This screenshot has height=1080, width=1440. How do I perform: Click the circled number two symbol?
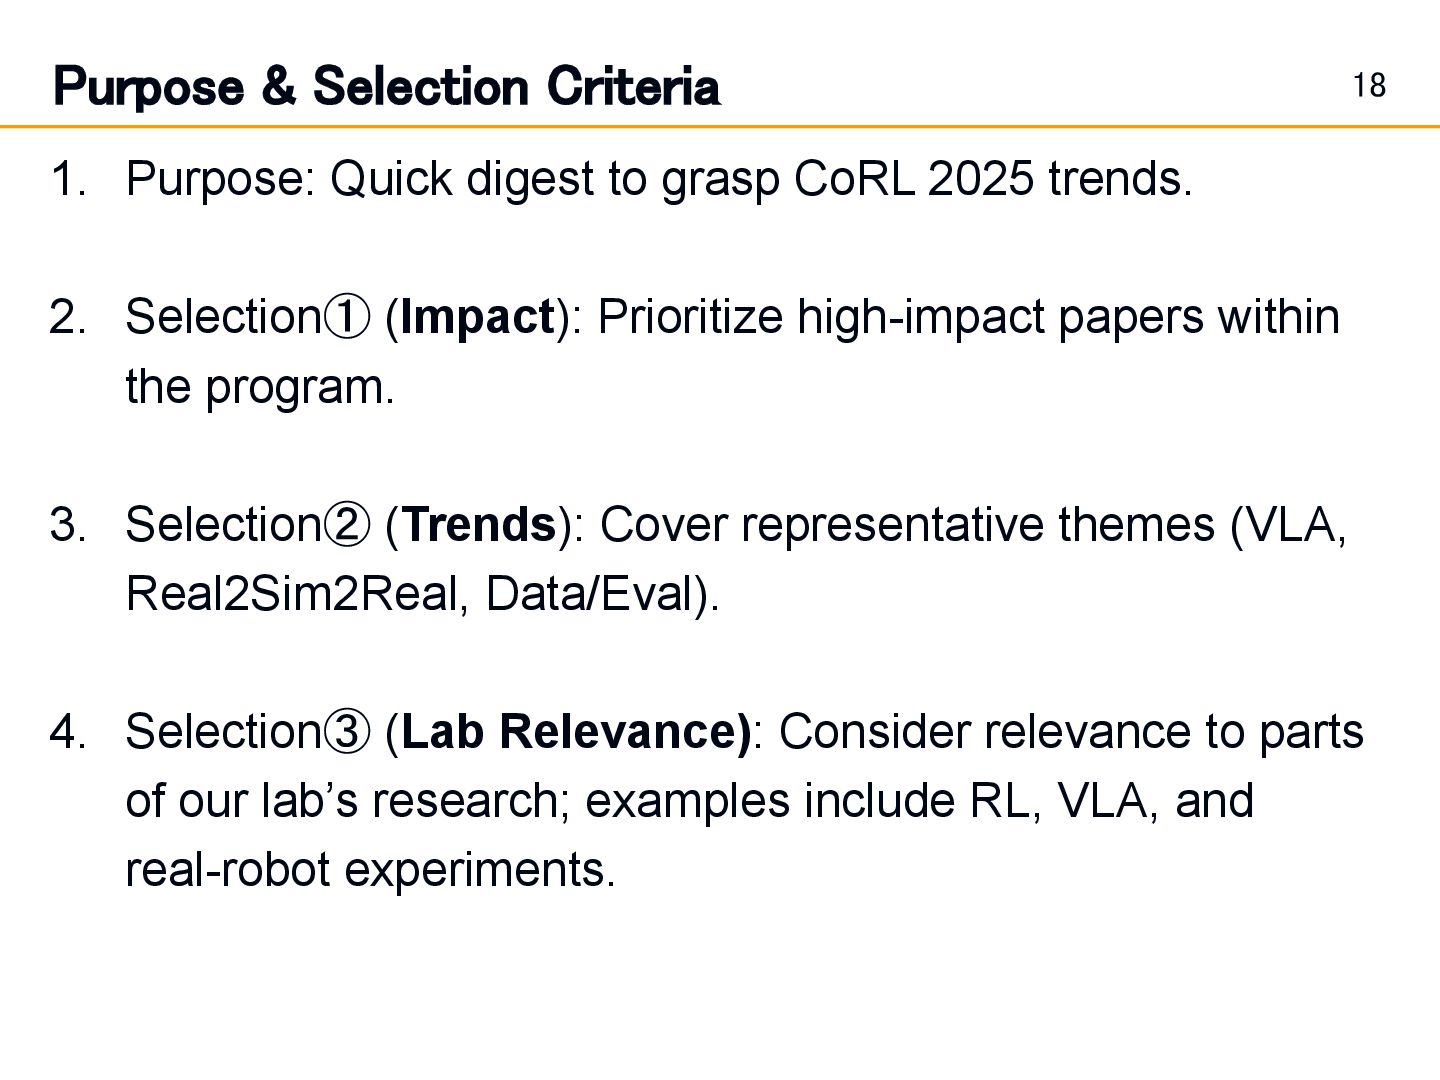tap(347, 525)
